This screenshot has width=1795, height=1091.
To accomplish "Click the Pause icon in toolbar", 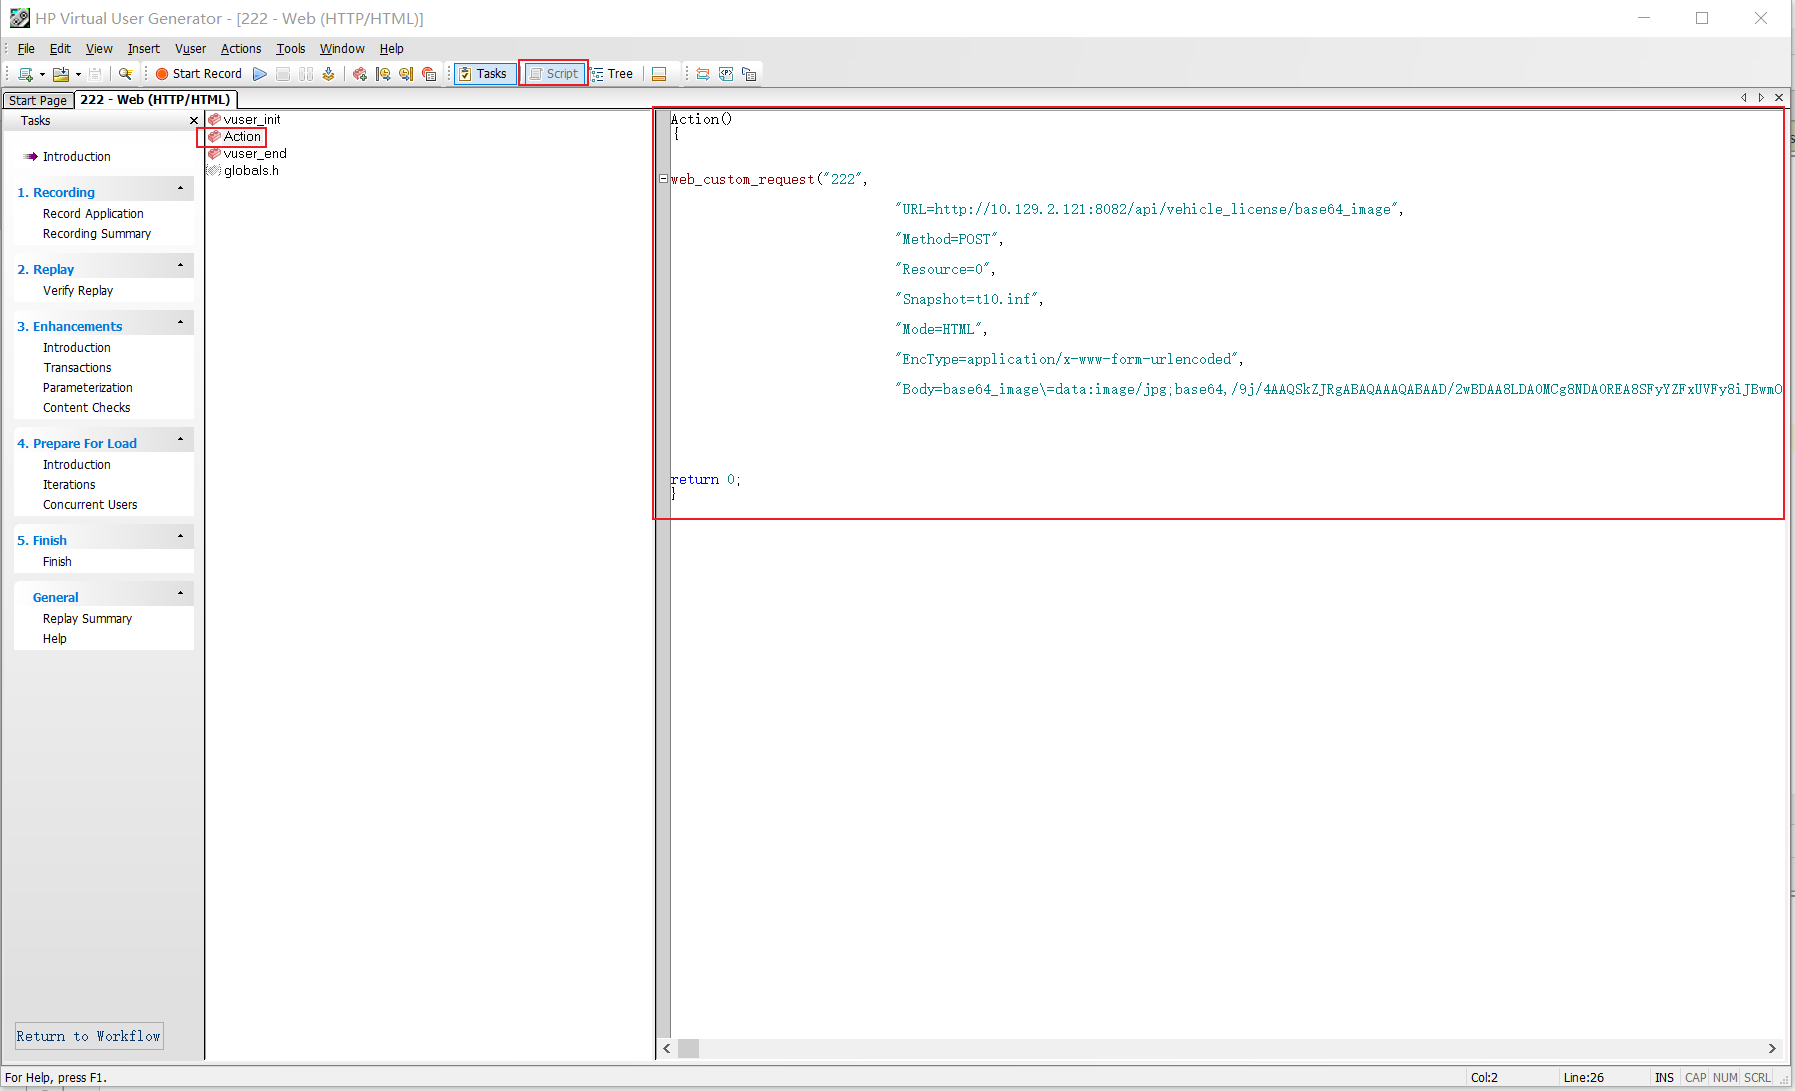I will (x=306, y=74).
